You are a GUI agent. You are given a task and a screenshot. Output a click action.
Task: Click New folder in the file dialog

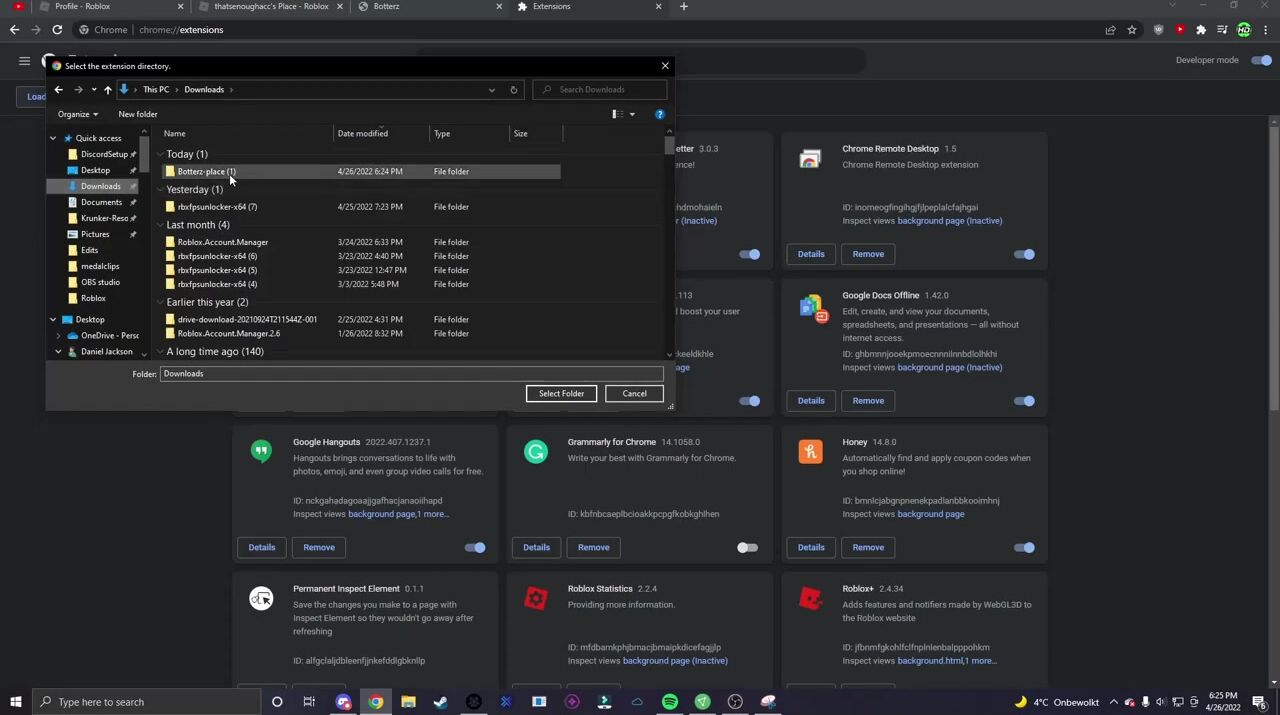138,114
